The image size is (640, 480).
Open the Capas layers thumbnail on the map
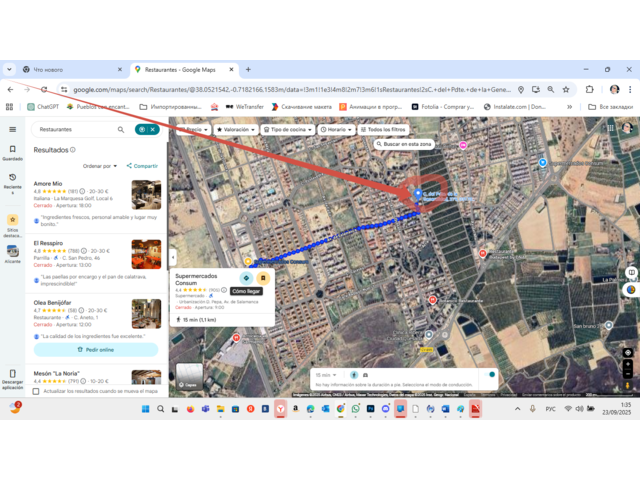189,377
